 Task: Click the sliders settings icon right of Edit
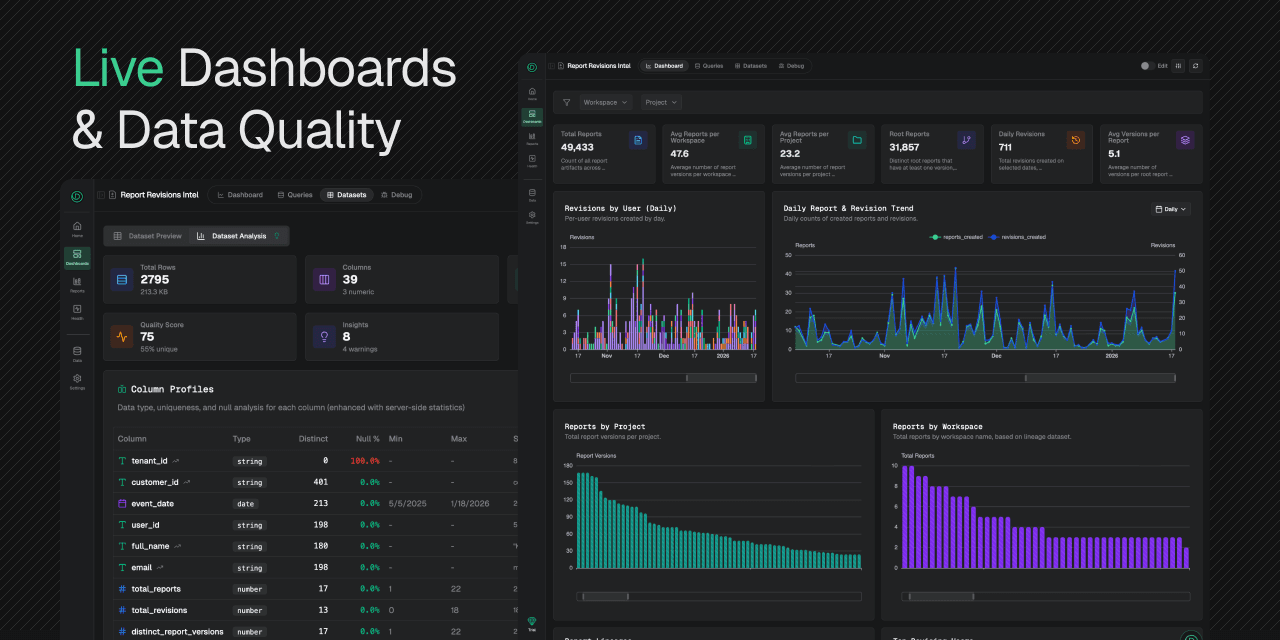pos(1178,66)
